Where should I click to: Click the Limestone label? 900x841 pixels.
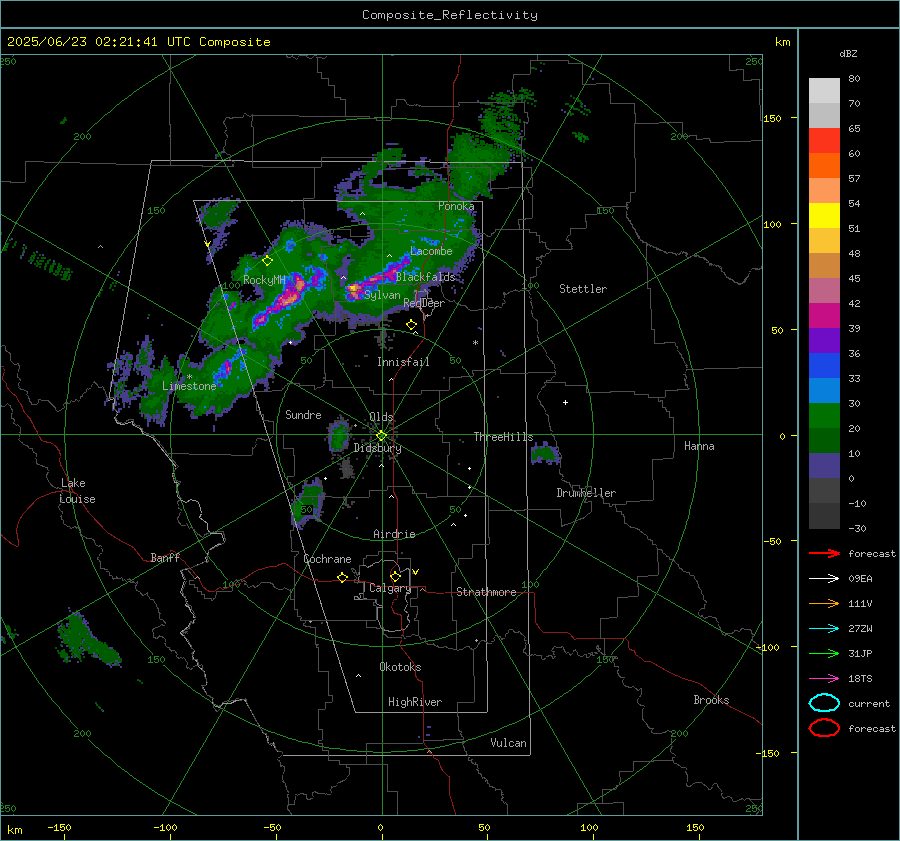tap(189, 386)
